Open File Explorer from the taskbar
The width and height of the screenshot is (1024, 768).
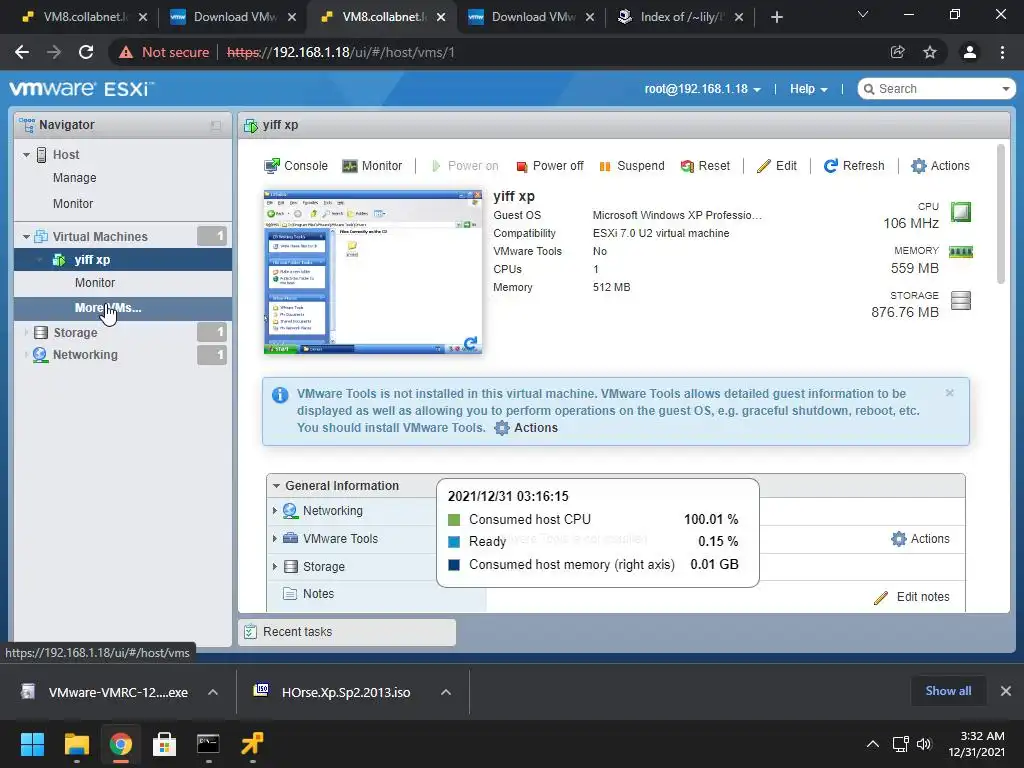point(76,744)
